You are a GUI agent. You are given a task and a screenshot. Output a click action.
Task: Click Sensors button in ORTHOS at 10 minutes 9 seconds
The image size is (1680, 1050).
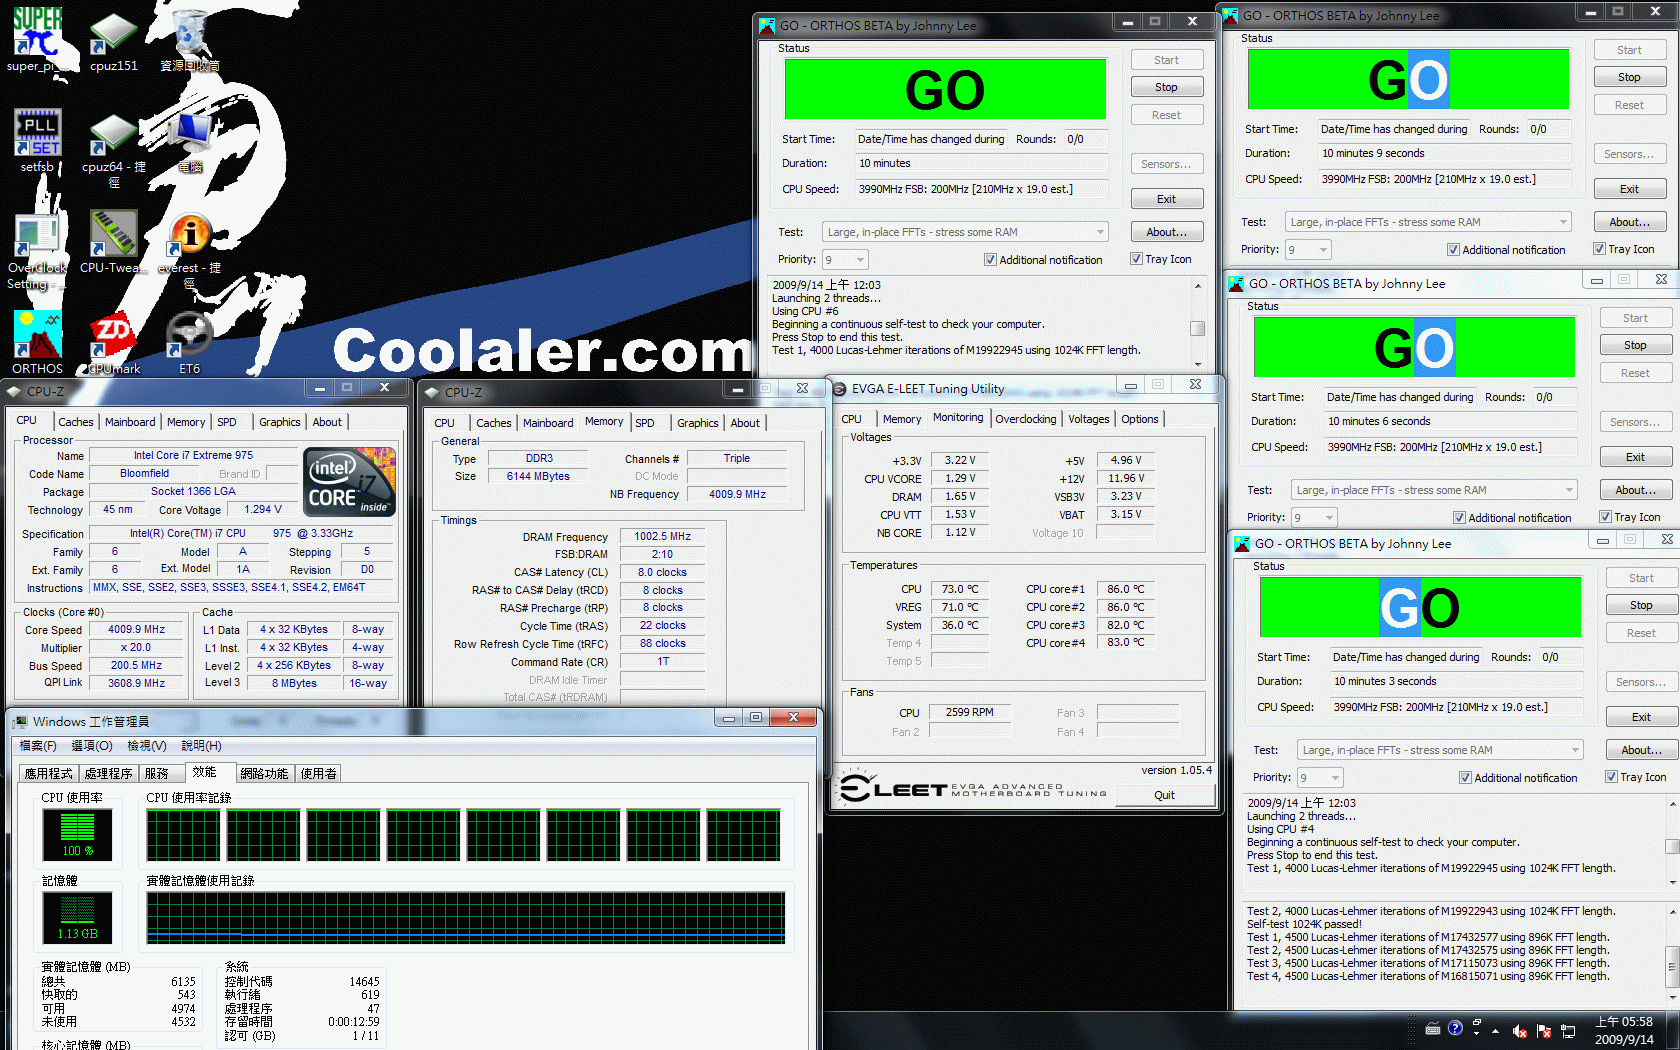1629,154
